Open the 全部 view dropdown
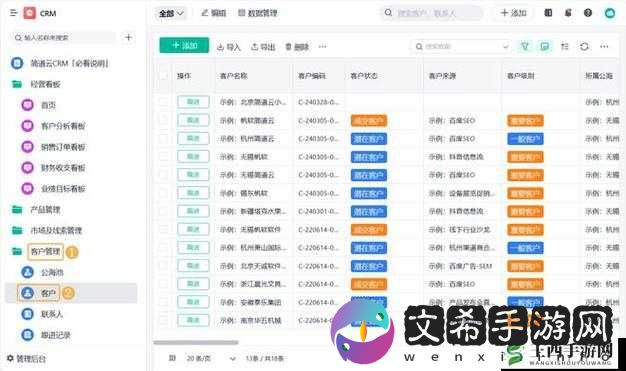 (171, 13)
